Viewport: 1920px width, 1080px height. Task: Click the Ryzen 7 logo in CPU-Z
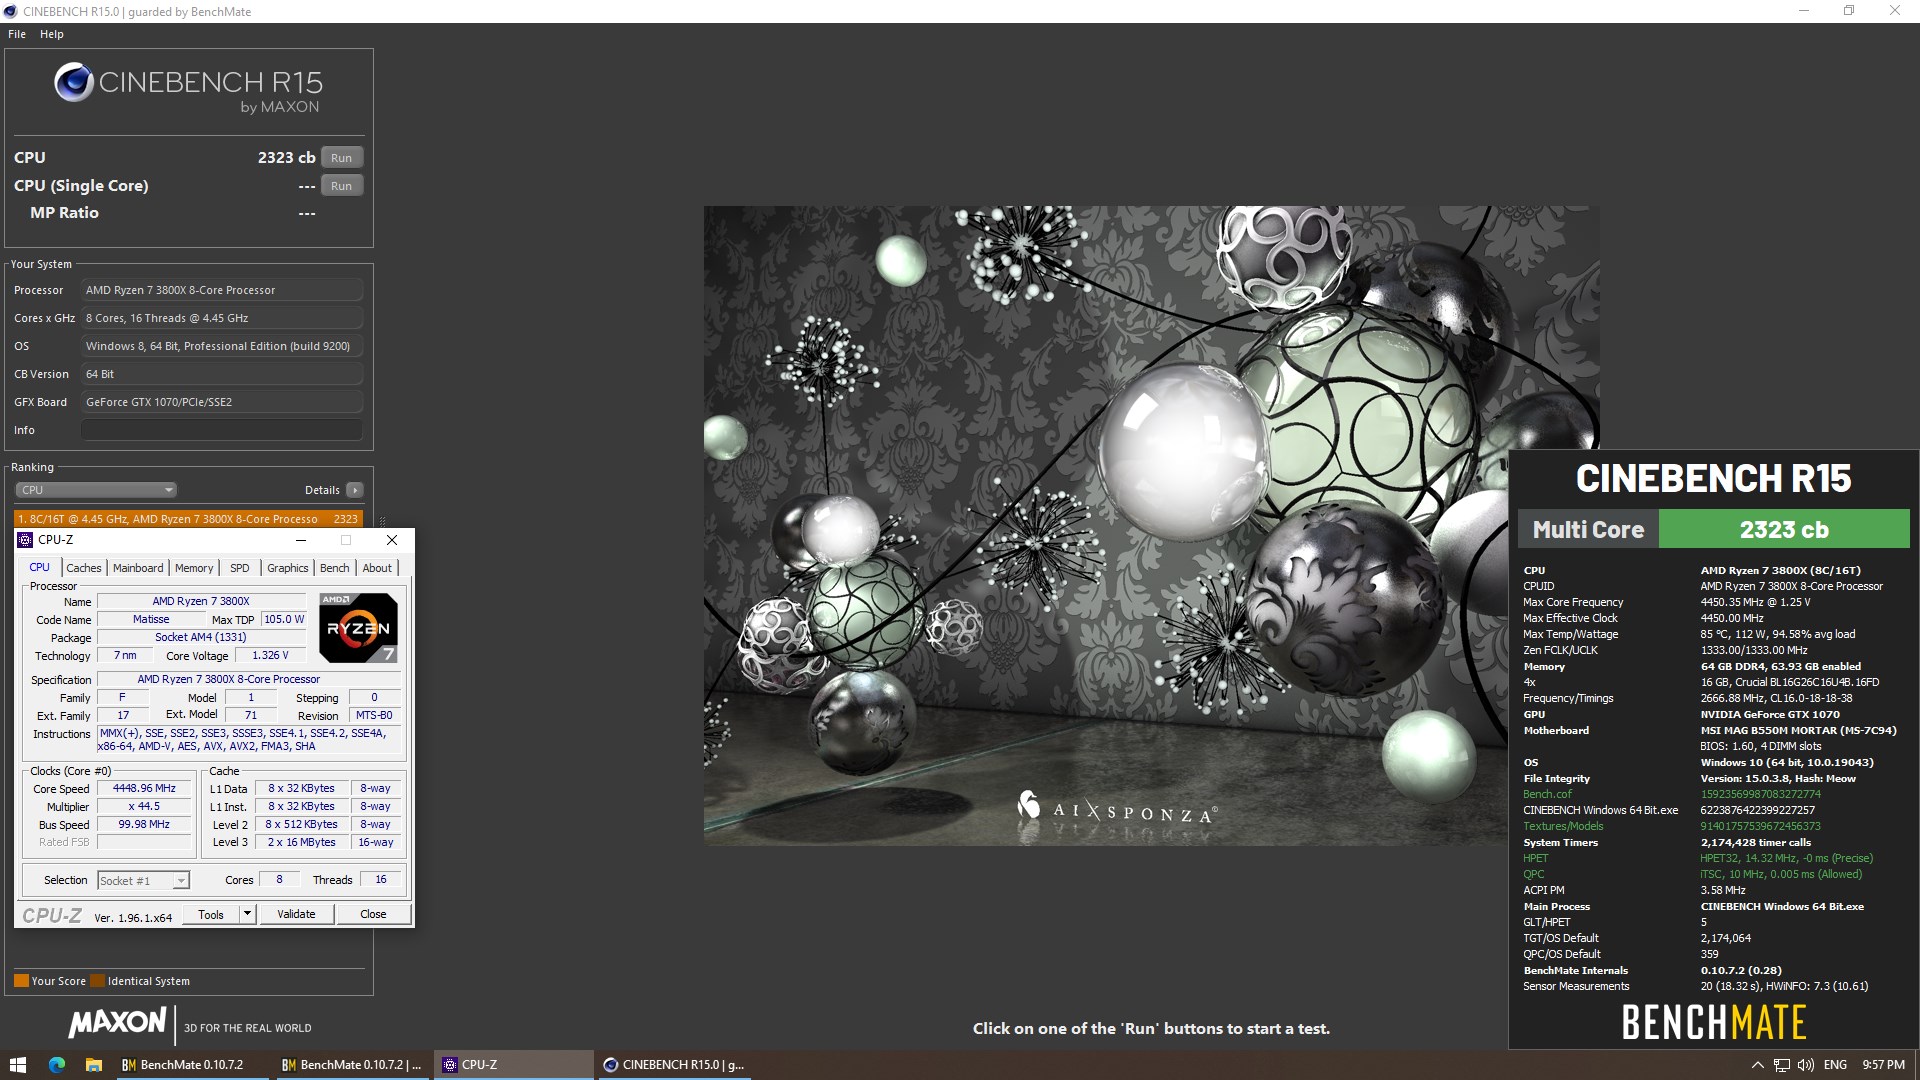pos(359,628)
